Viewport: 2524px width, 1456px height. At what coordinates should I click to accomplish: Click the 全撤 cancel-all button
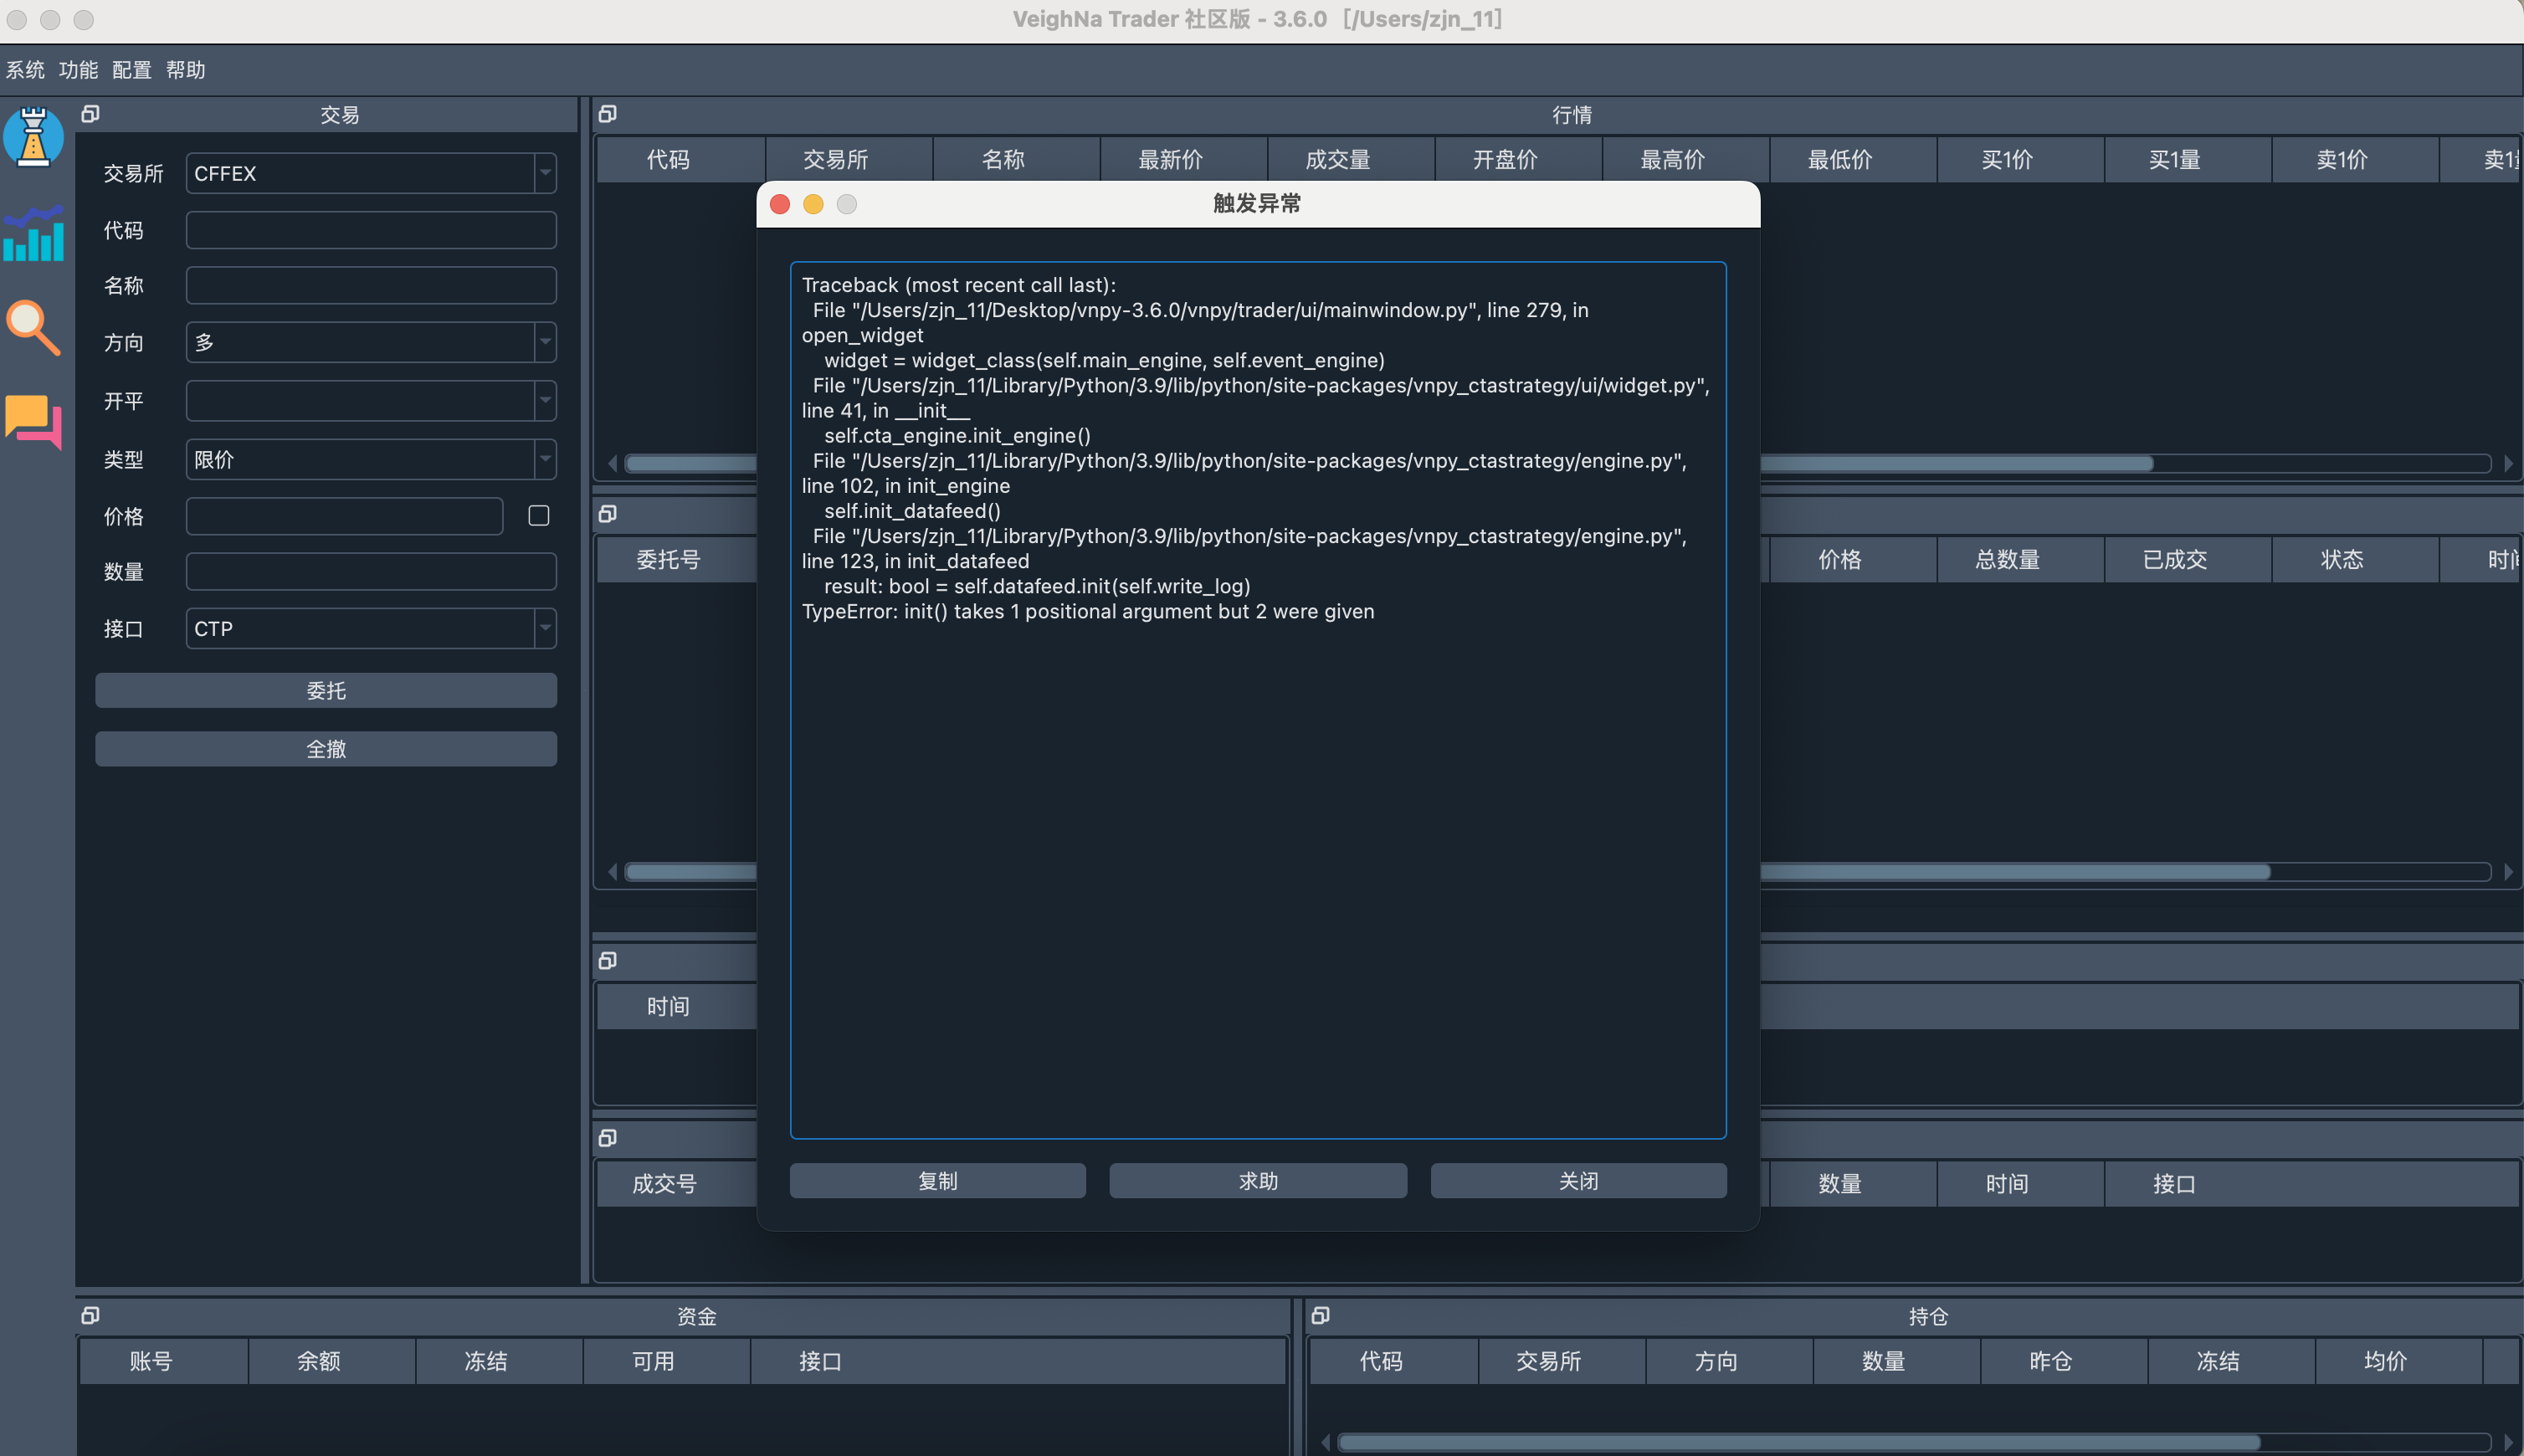[x=326, y=749]
